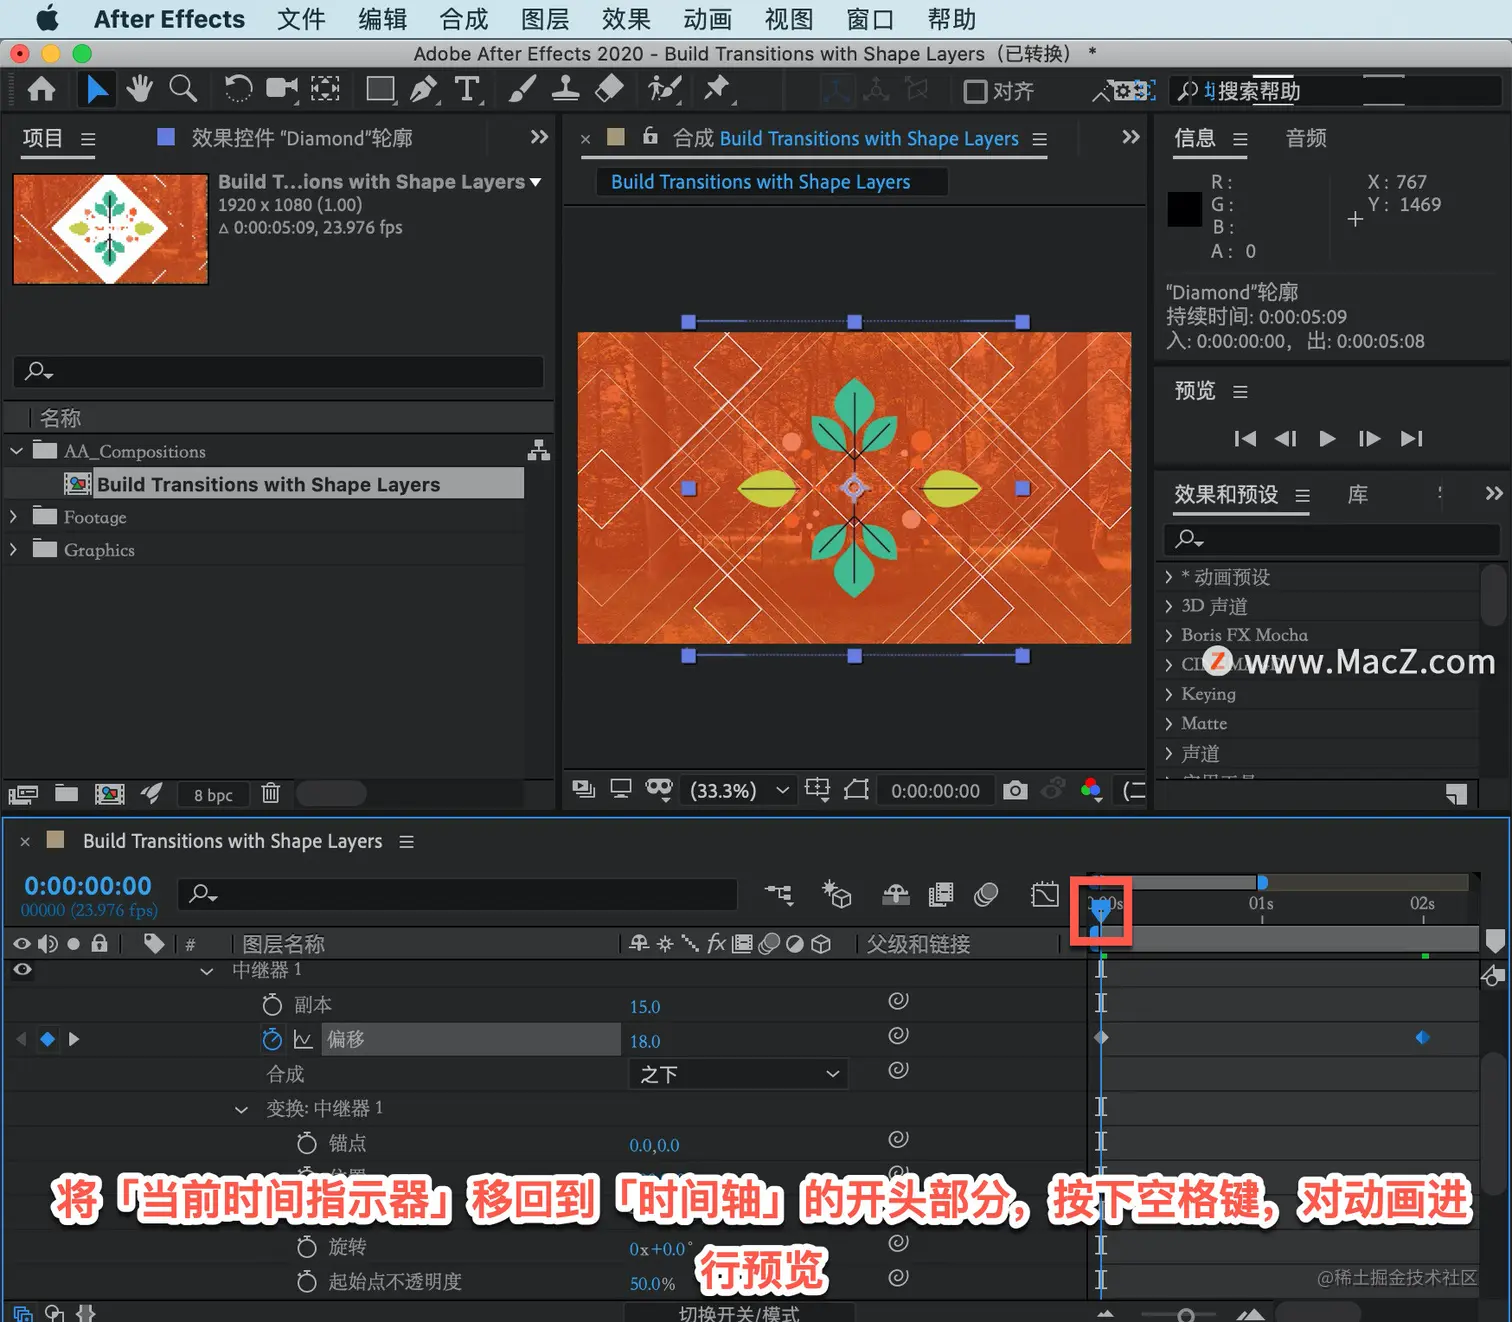Viewport: 1512px width, 1322px height.
Task: Select the Roto Brush tool
Action: pos(664,90)
